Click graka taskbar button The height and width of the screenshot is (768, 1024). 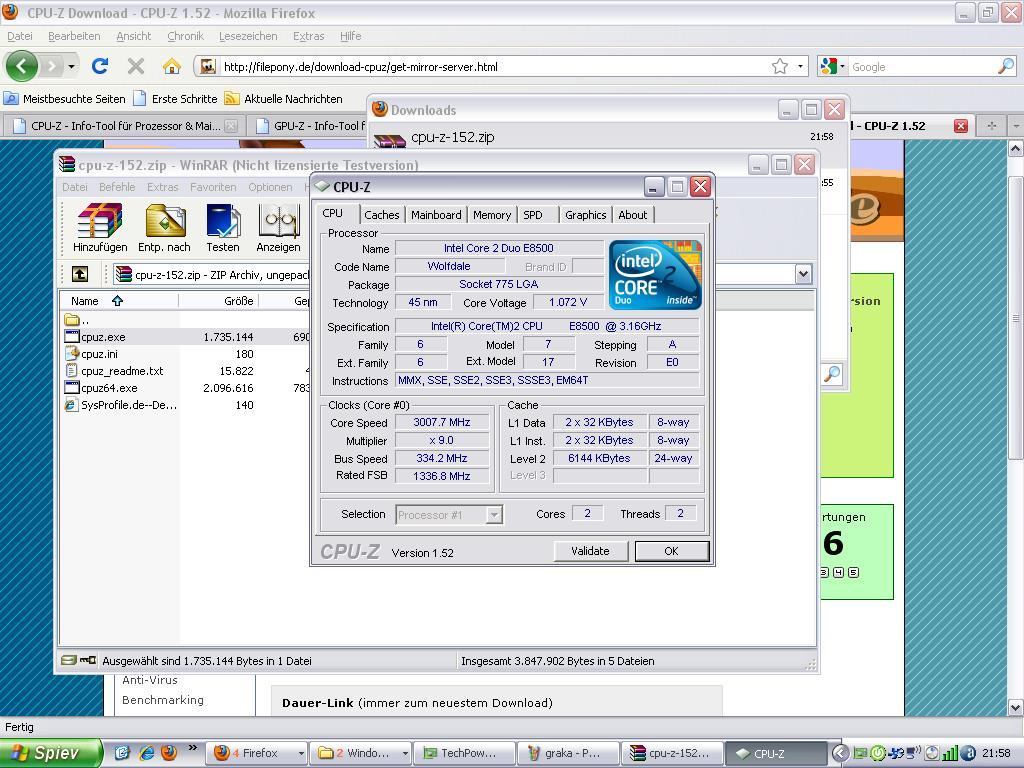coord(568,753)
